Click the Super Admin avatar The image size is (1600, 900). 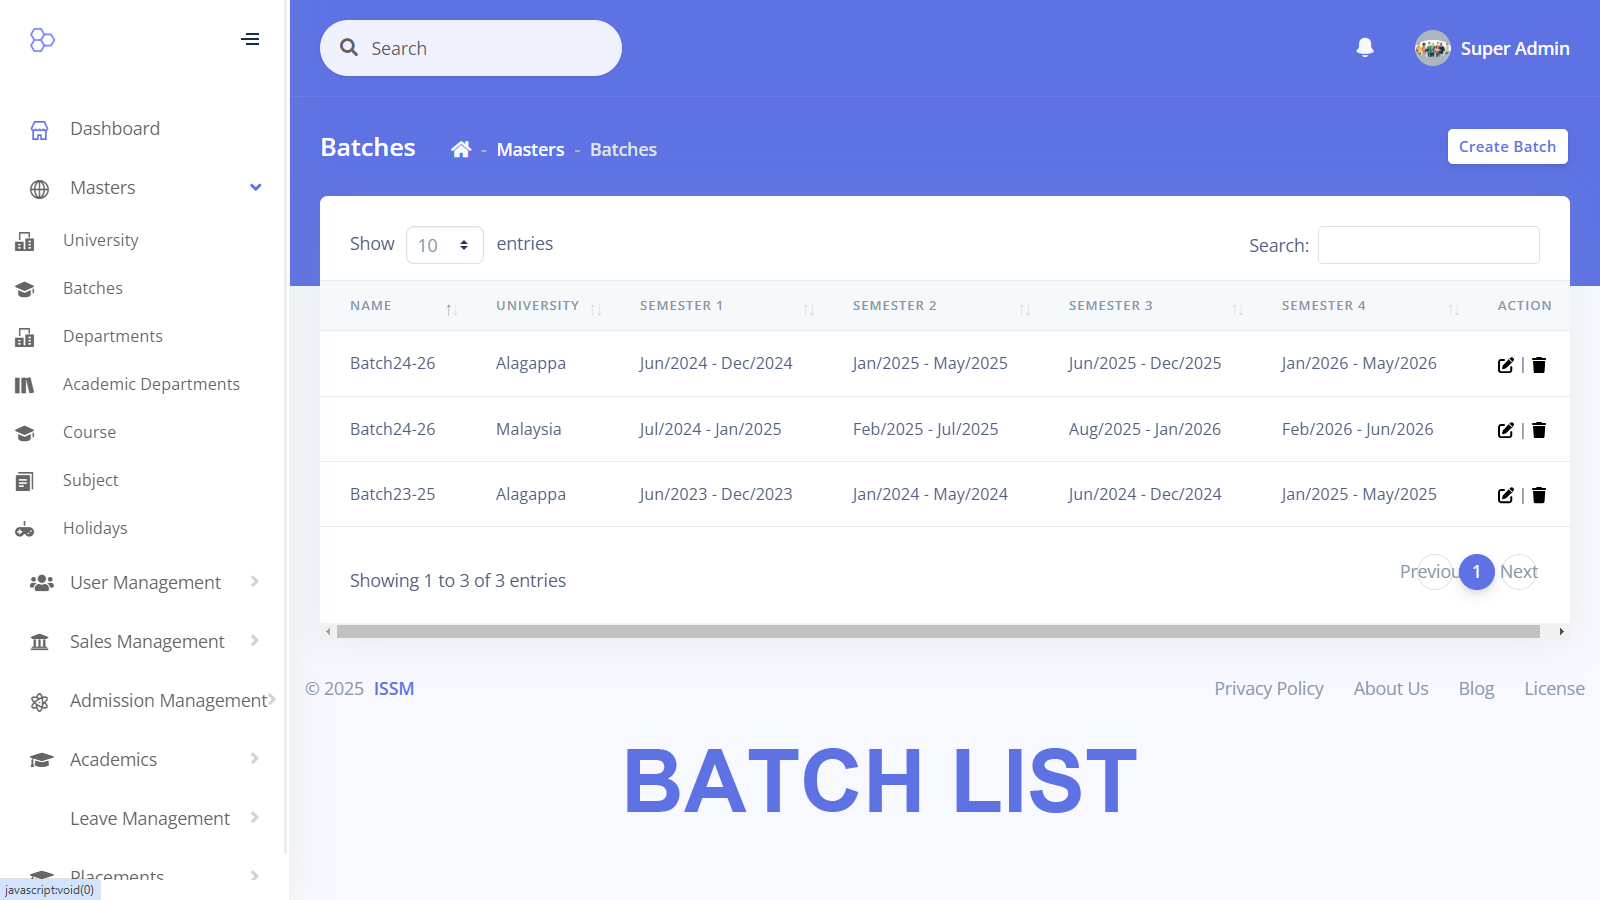[1432, 48]
